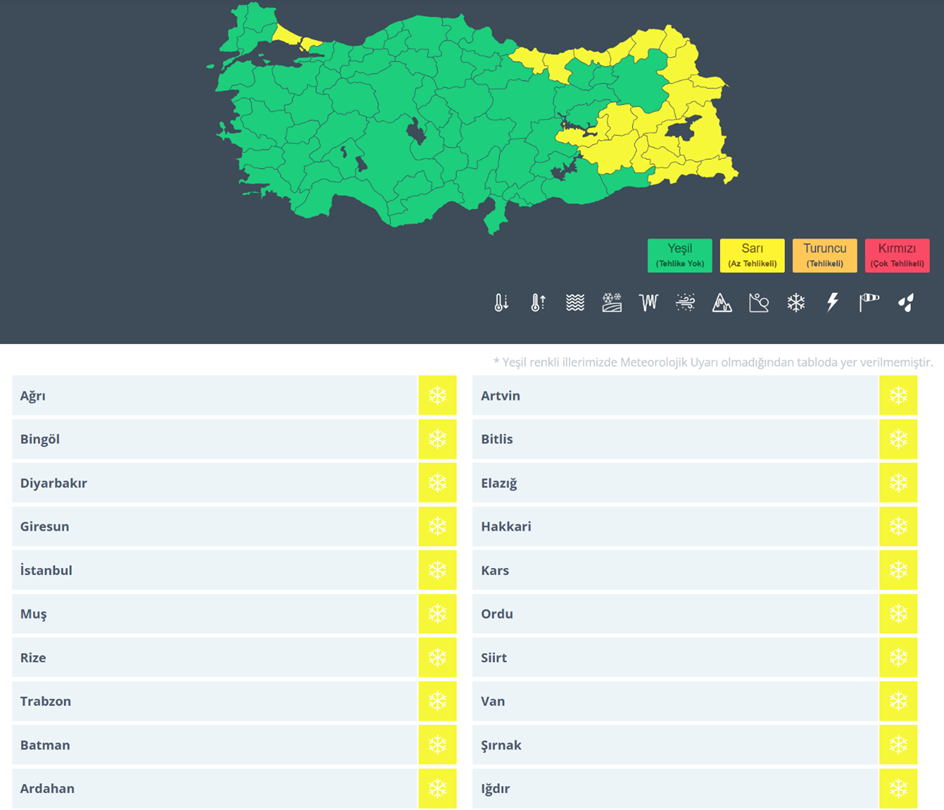Click the snow icon beside Ağrı

click(x=437, y=396)
